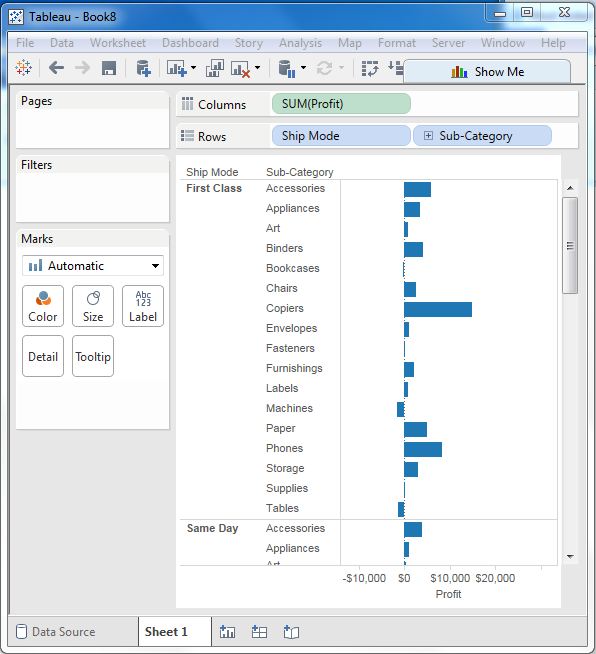Click the Save floppy disk icon
This screenshot has width=596, height=654.
click(x=109, y=68)
